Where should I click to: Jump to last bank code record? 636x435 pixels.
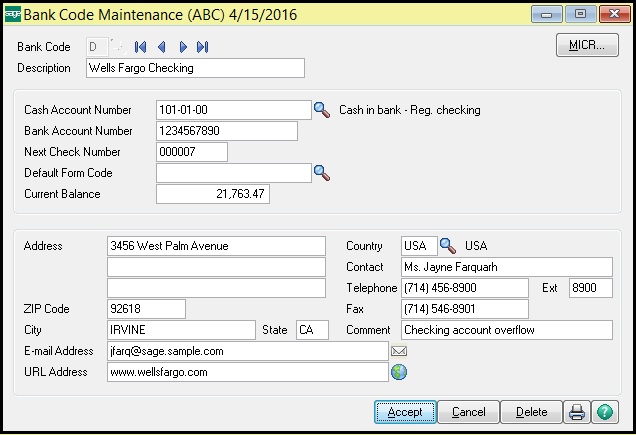(202, 47)
